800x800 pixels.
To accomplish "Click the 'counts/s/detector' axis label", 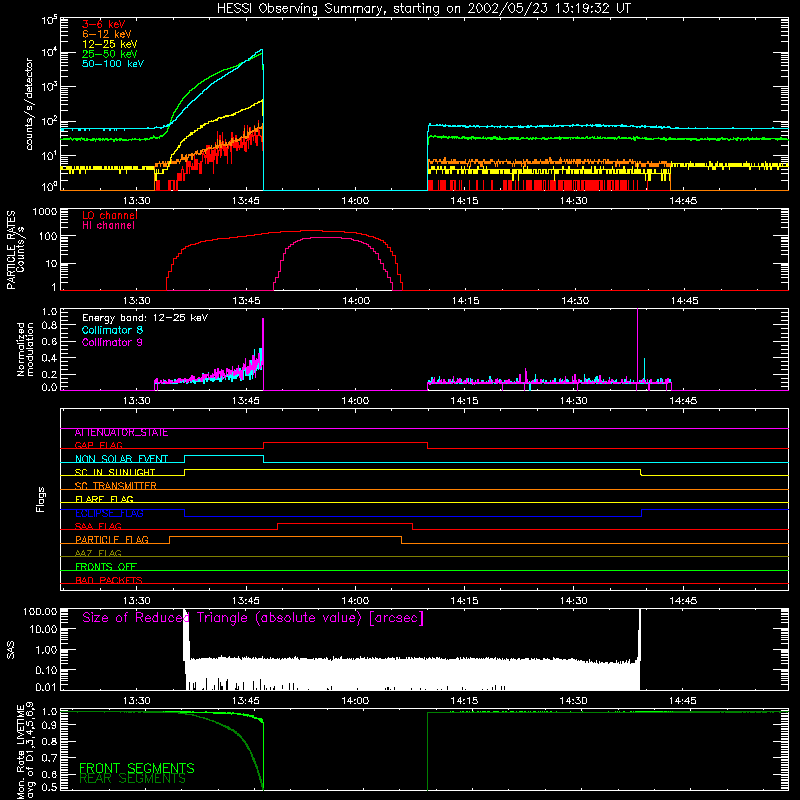I will click(29, 104).
